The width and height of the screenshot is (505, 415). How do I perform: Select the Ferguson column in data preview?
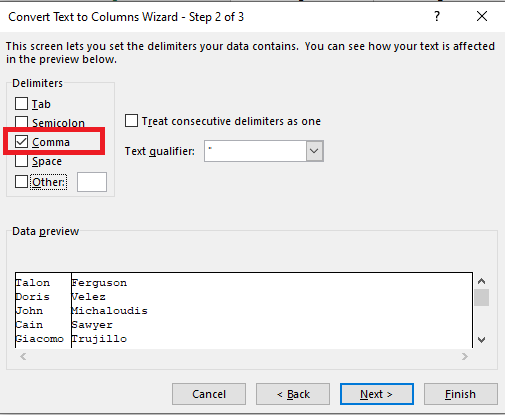272,310
